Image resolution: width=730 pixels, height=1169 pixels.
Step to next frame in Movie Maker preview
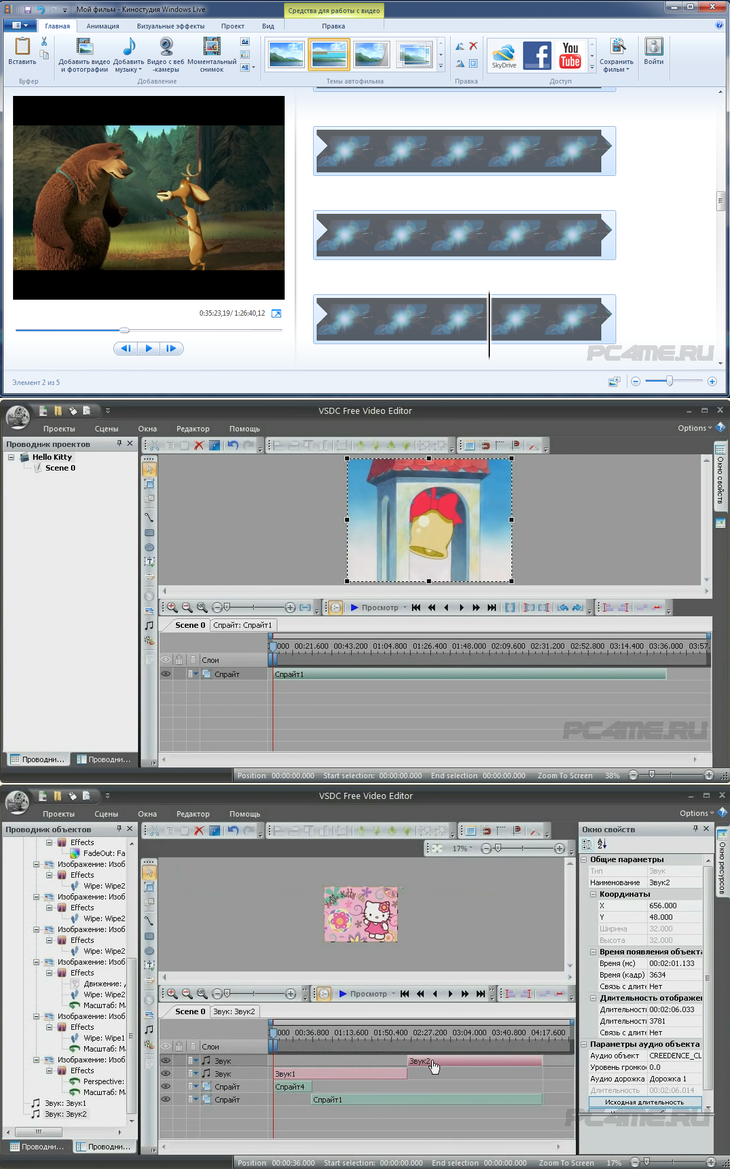(171, 348)
